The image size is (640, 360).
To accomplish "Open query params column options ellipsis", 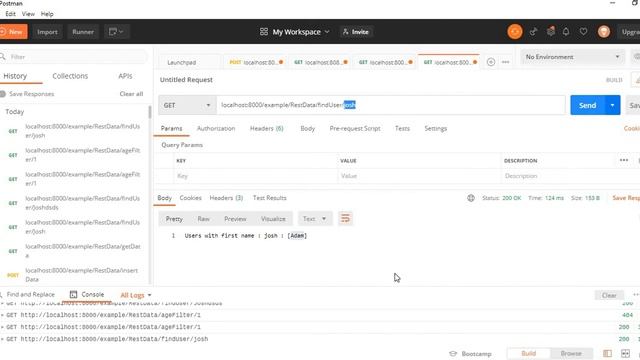I will 624,160.
